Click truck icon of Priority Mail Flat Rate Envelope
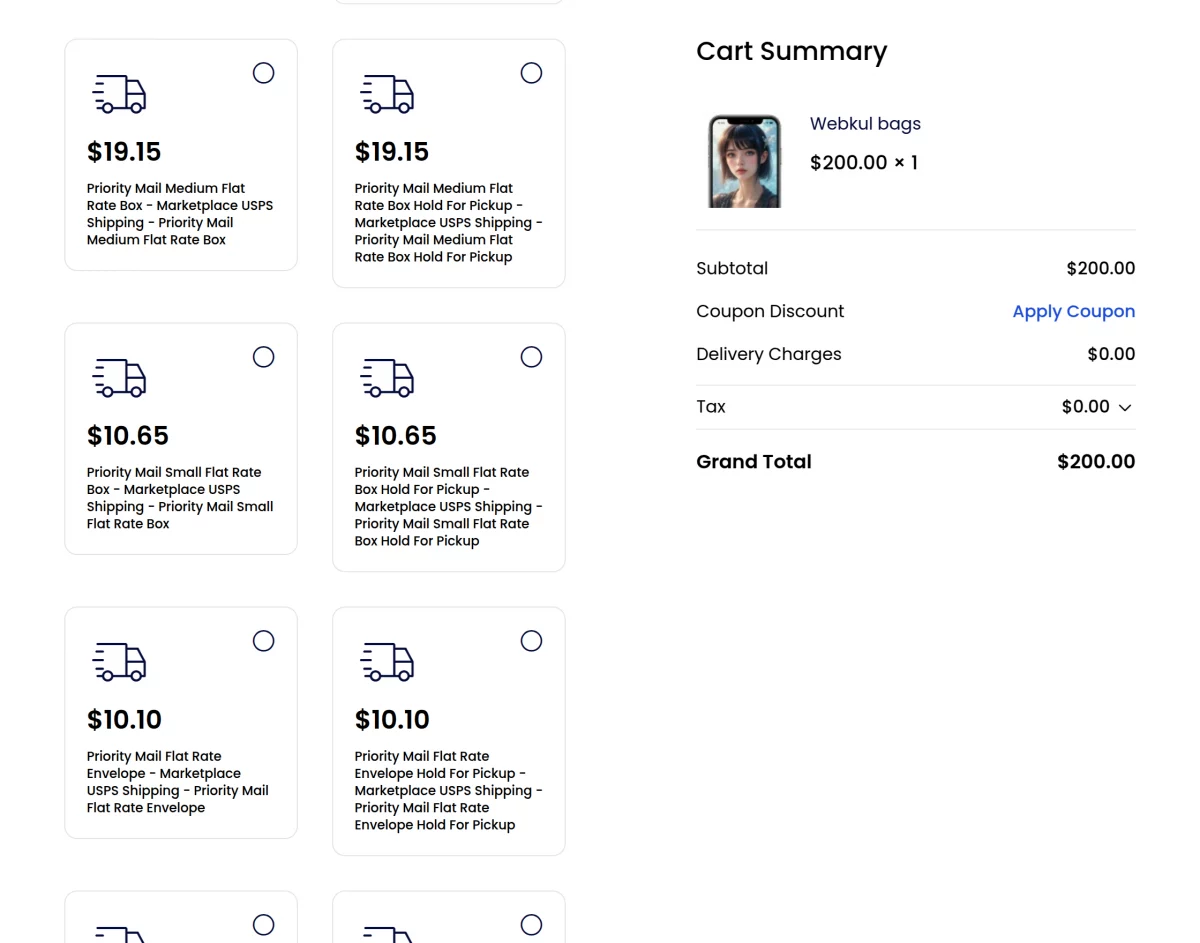 point(119,662)
